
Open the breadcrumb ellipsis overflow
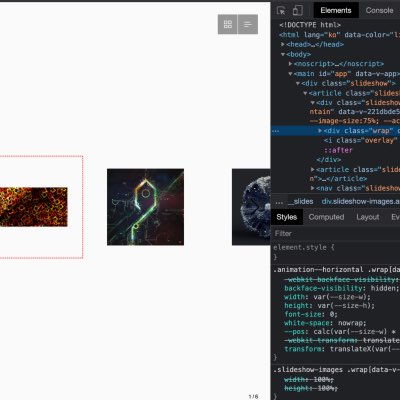279,201
